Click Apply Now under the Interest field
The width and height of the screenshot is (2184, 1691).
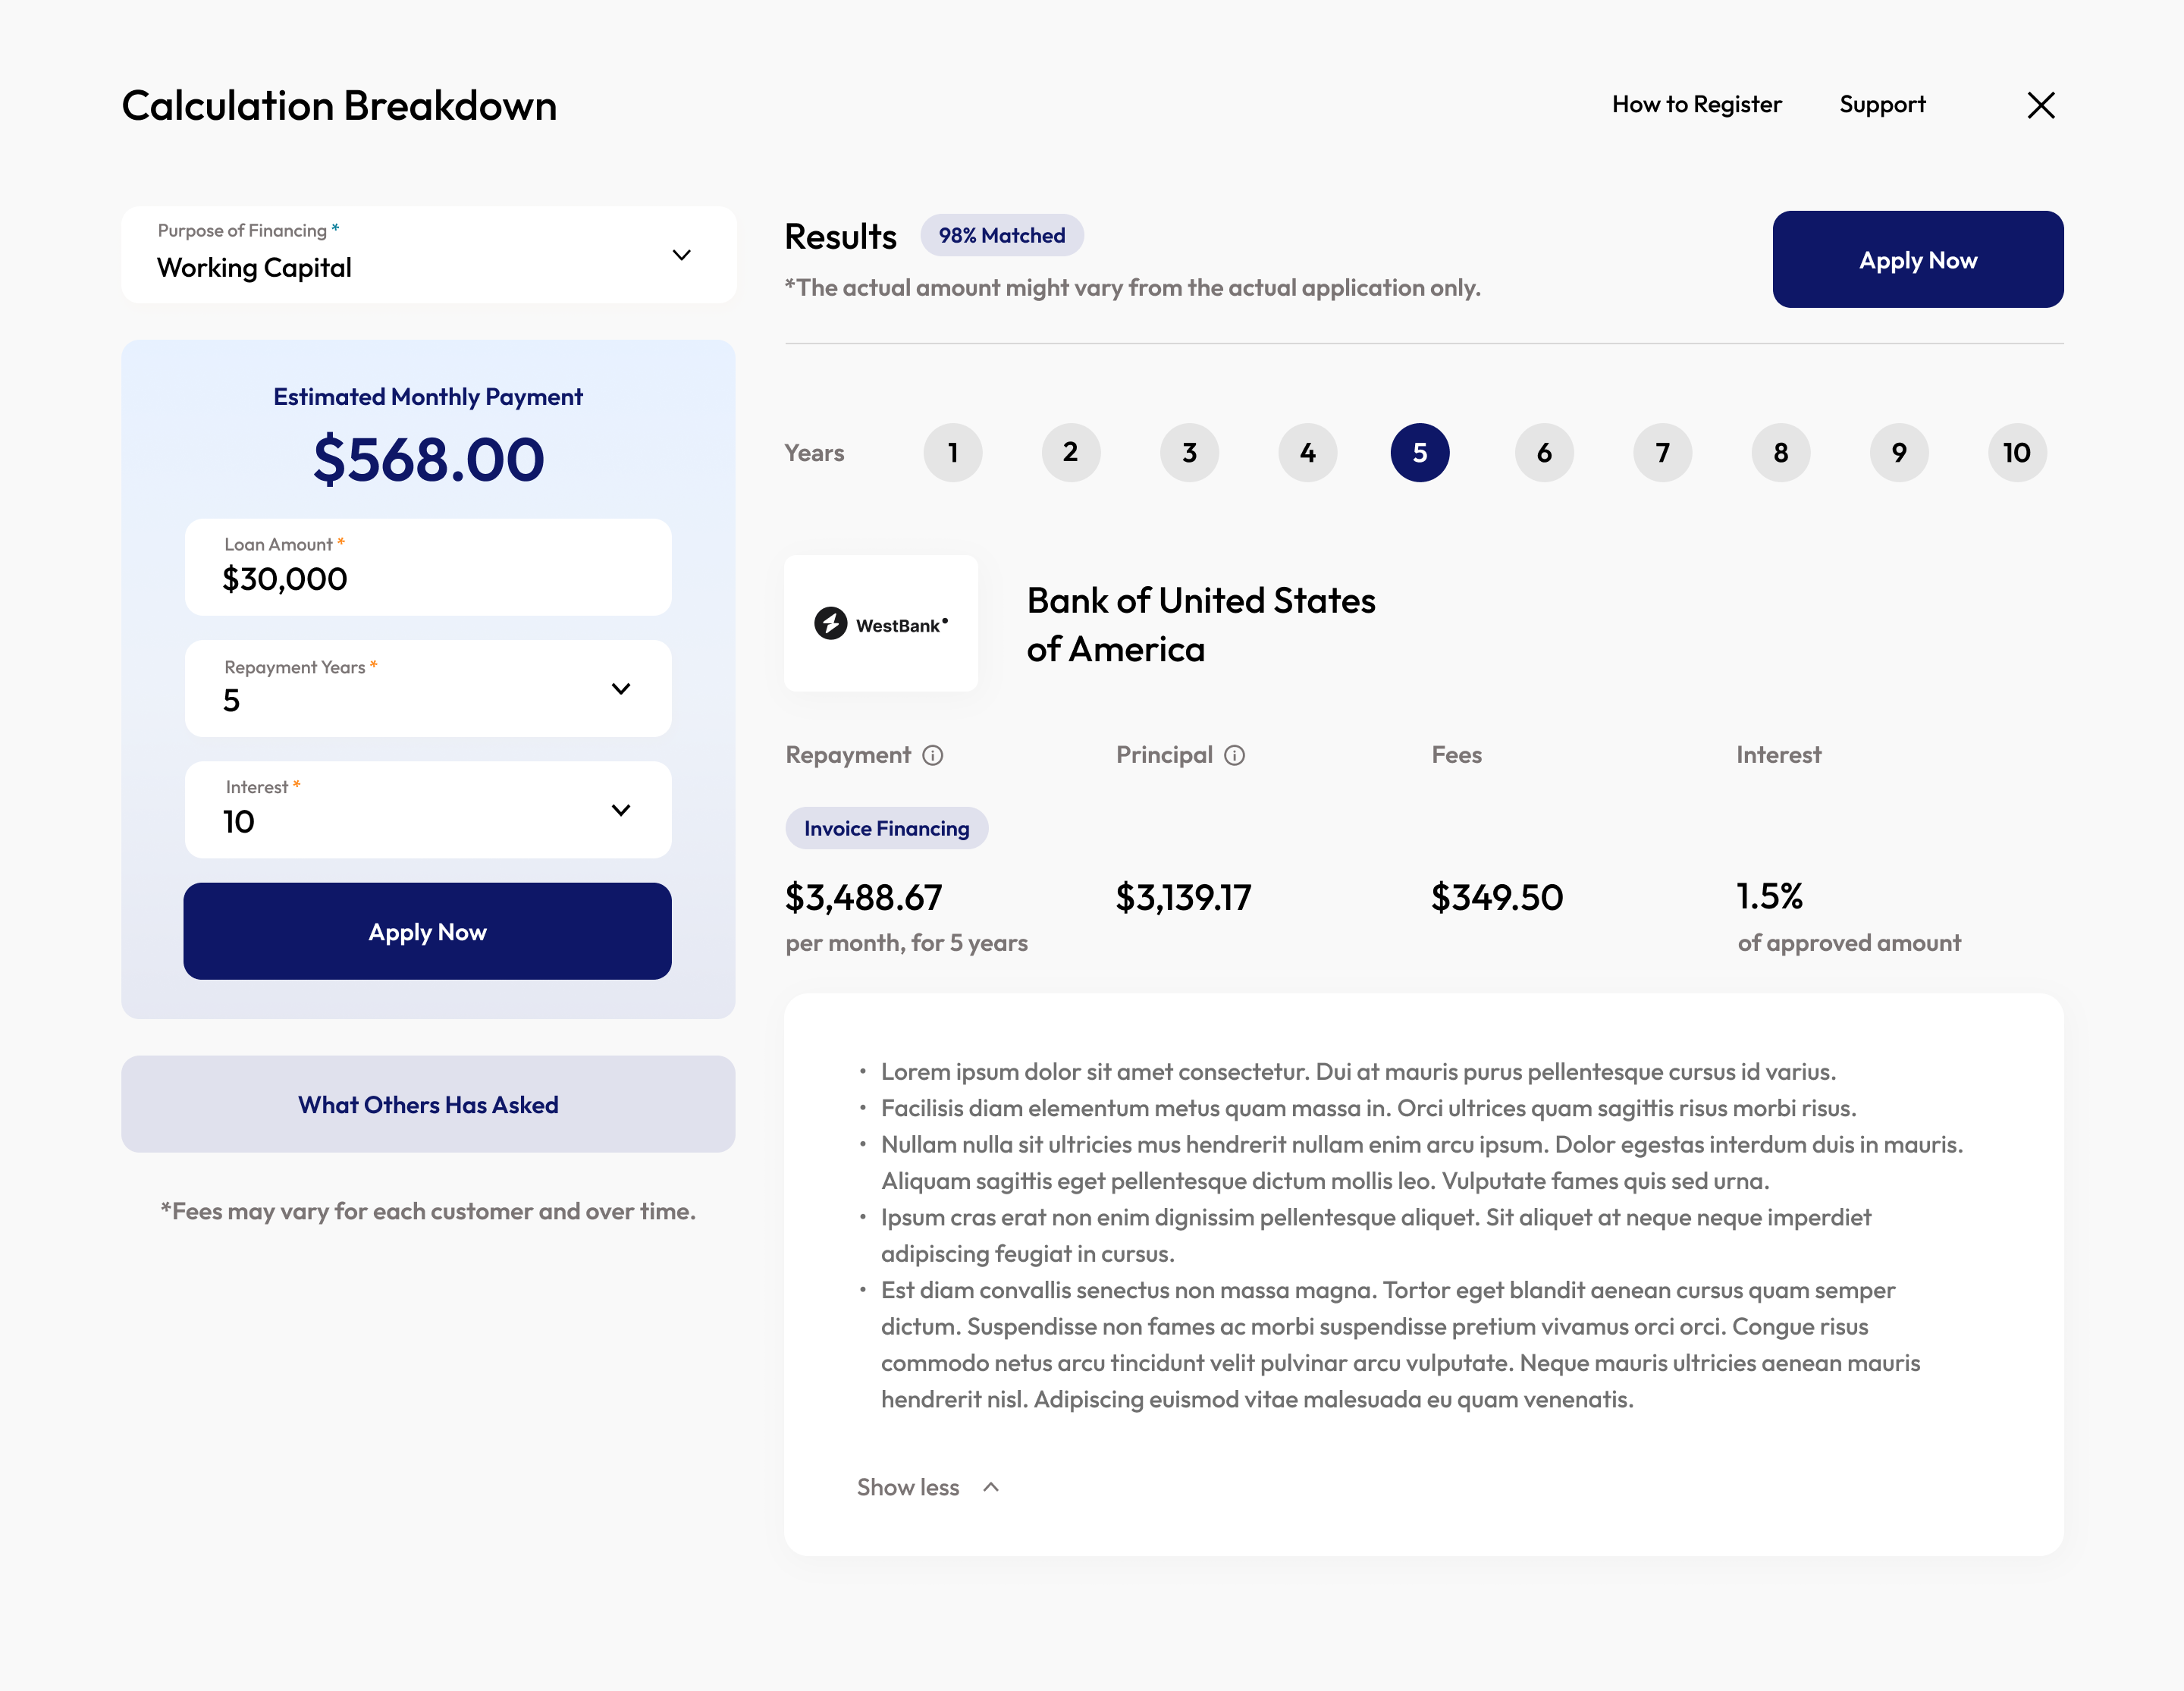pyautogui.click(x=427, y=931)
